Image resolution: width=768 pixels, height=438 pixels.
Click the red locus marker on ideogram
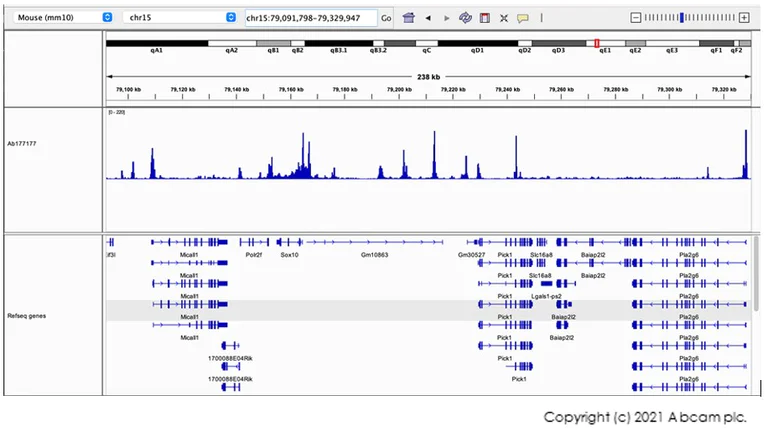[x=597, y=44]
